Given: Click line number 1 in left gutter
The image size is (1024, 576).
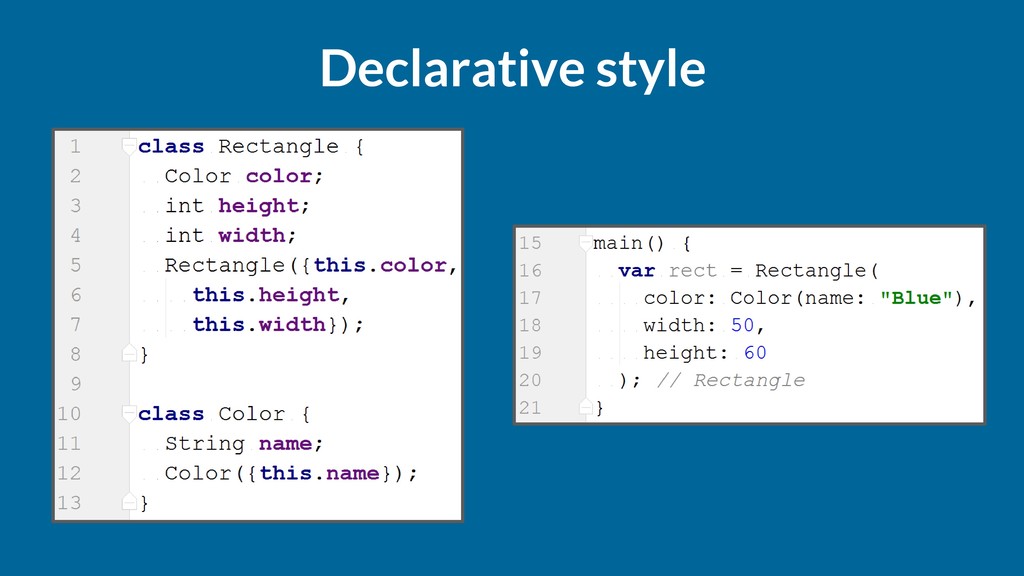Looking at the screenshot, I should point(76,146).
